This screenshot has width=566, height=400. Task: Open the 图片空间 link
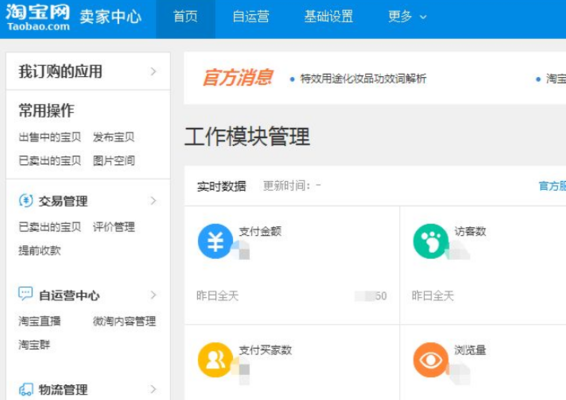pyautogui.click(x=114, y=161)
